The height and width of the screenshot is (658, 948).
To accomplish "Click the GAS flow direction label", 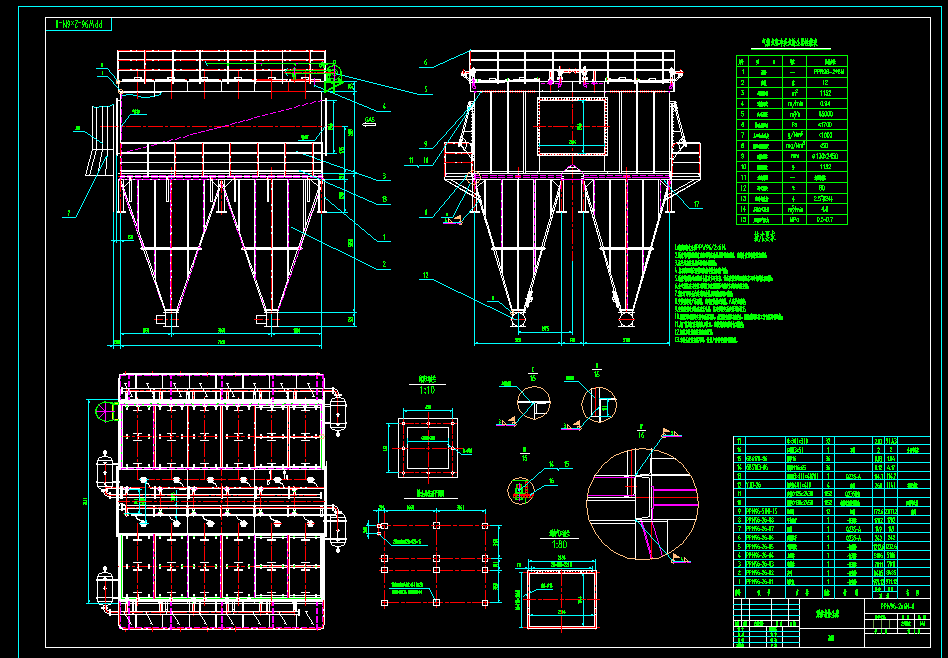I will [x=371, y=120].
